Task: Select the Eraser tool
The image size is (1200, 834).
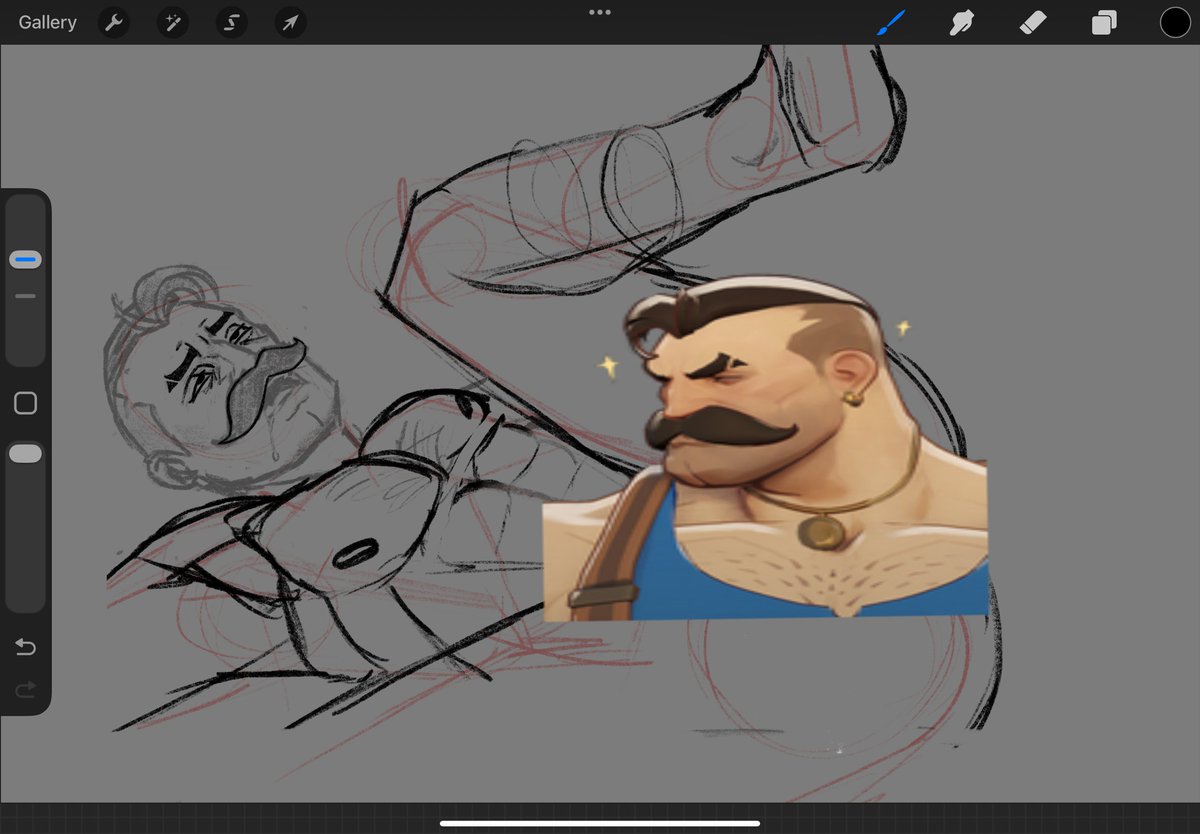Action: pos(1032,22)
